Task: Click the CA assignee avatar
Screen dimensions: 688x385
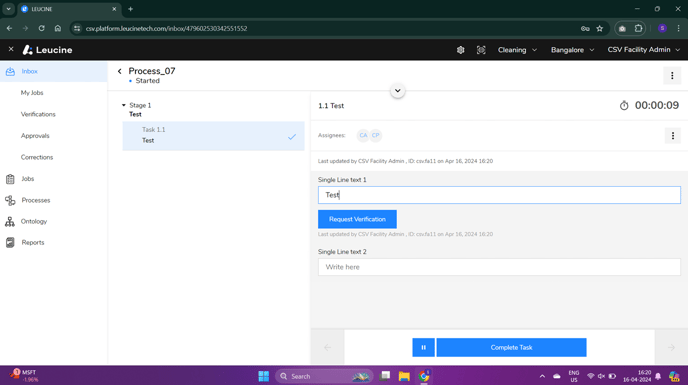Action: (x=363, y=136)
